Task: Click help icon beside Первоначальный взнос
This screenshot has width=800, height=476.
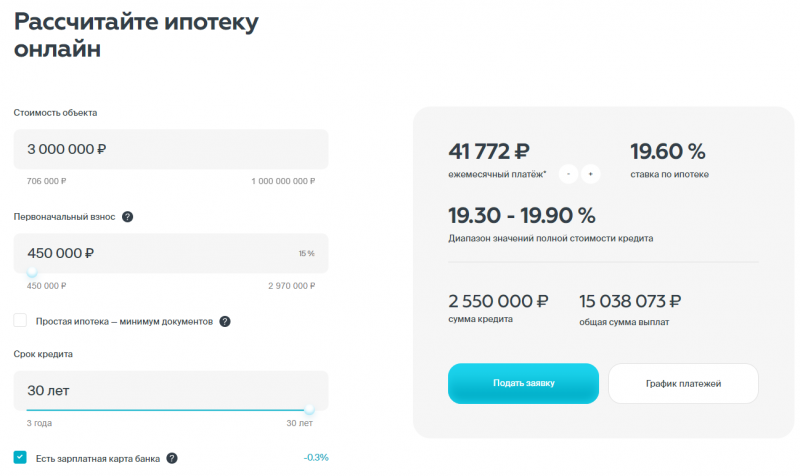Action: 128,217
